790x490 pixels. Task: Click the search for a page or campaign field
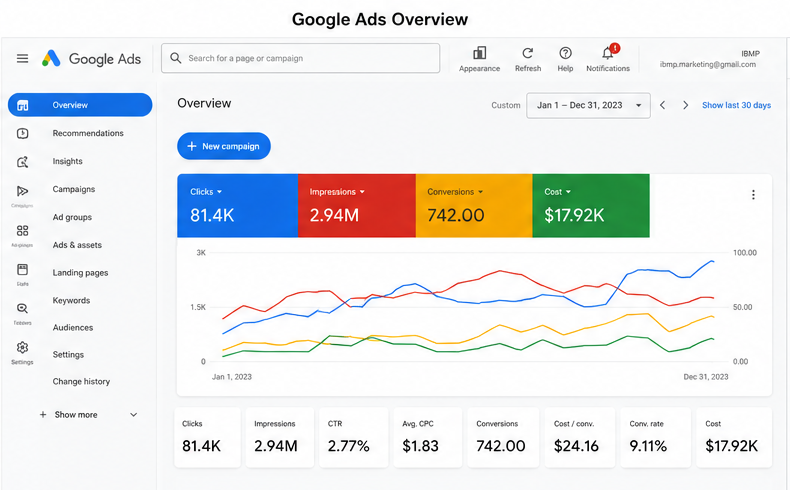pyautogui.click(x=300, y=58)
